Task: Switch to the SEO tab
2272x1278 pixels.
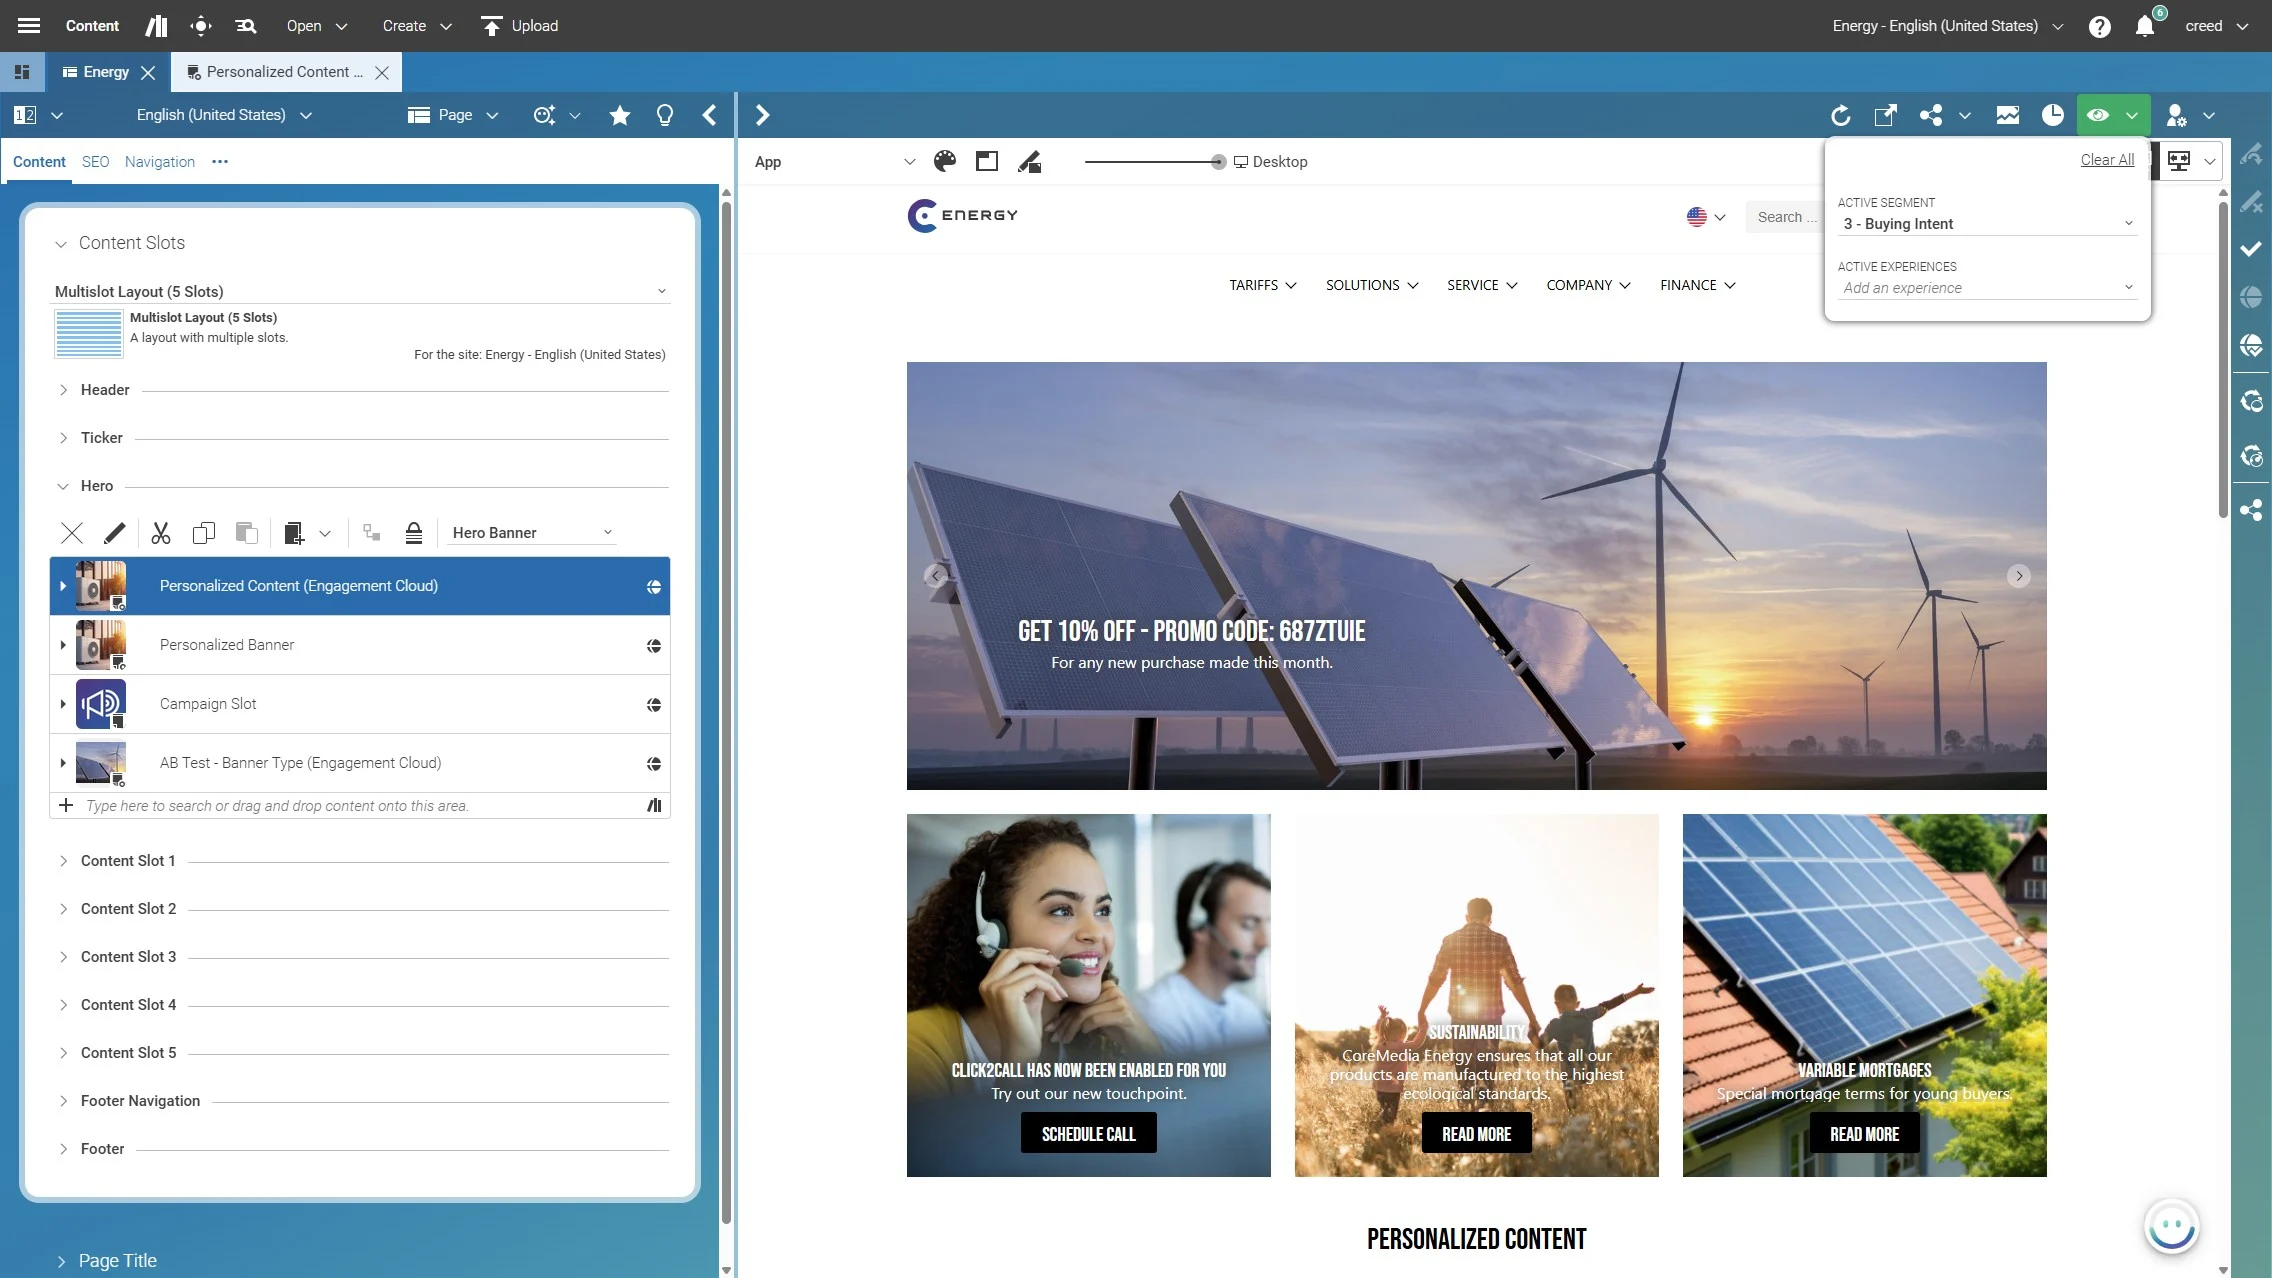Action: tap(95, 161)
